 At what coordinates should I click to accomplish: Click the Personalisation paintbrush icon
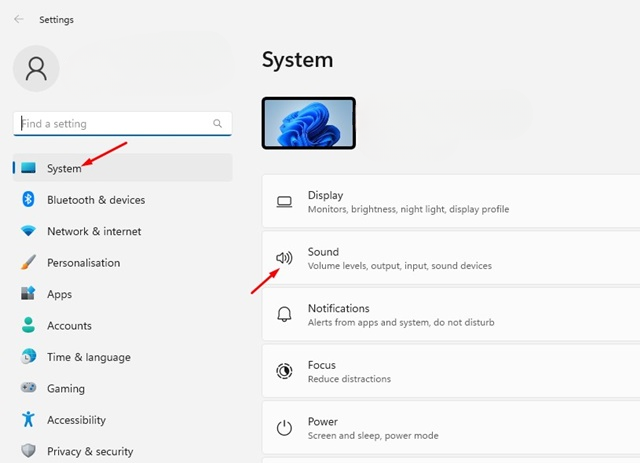tap(28, 262)
